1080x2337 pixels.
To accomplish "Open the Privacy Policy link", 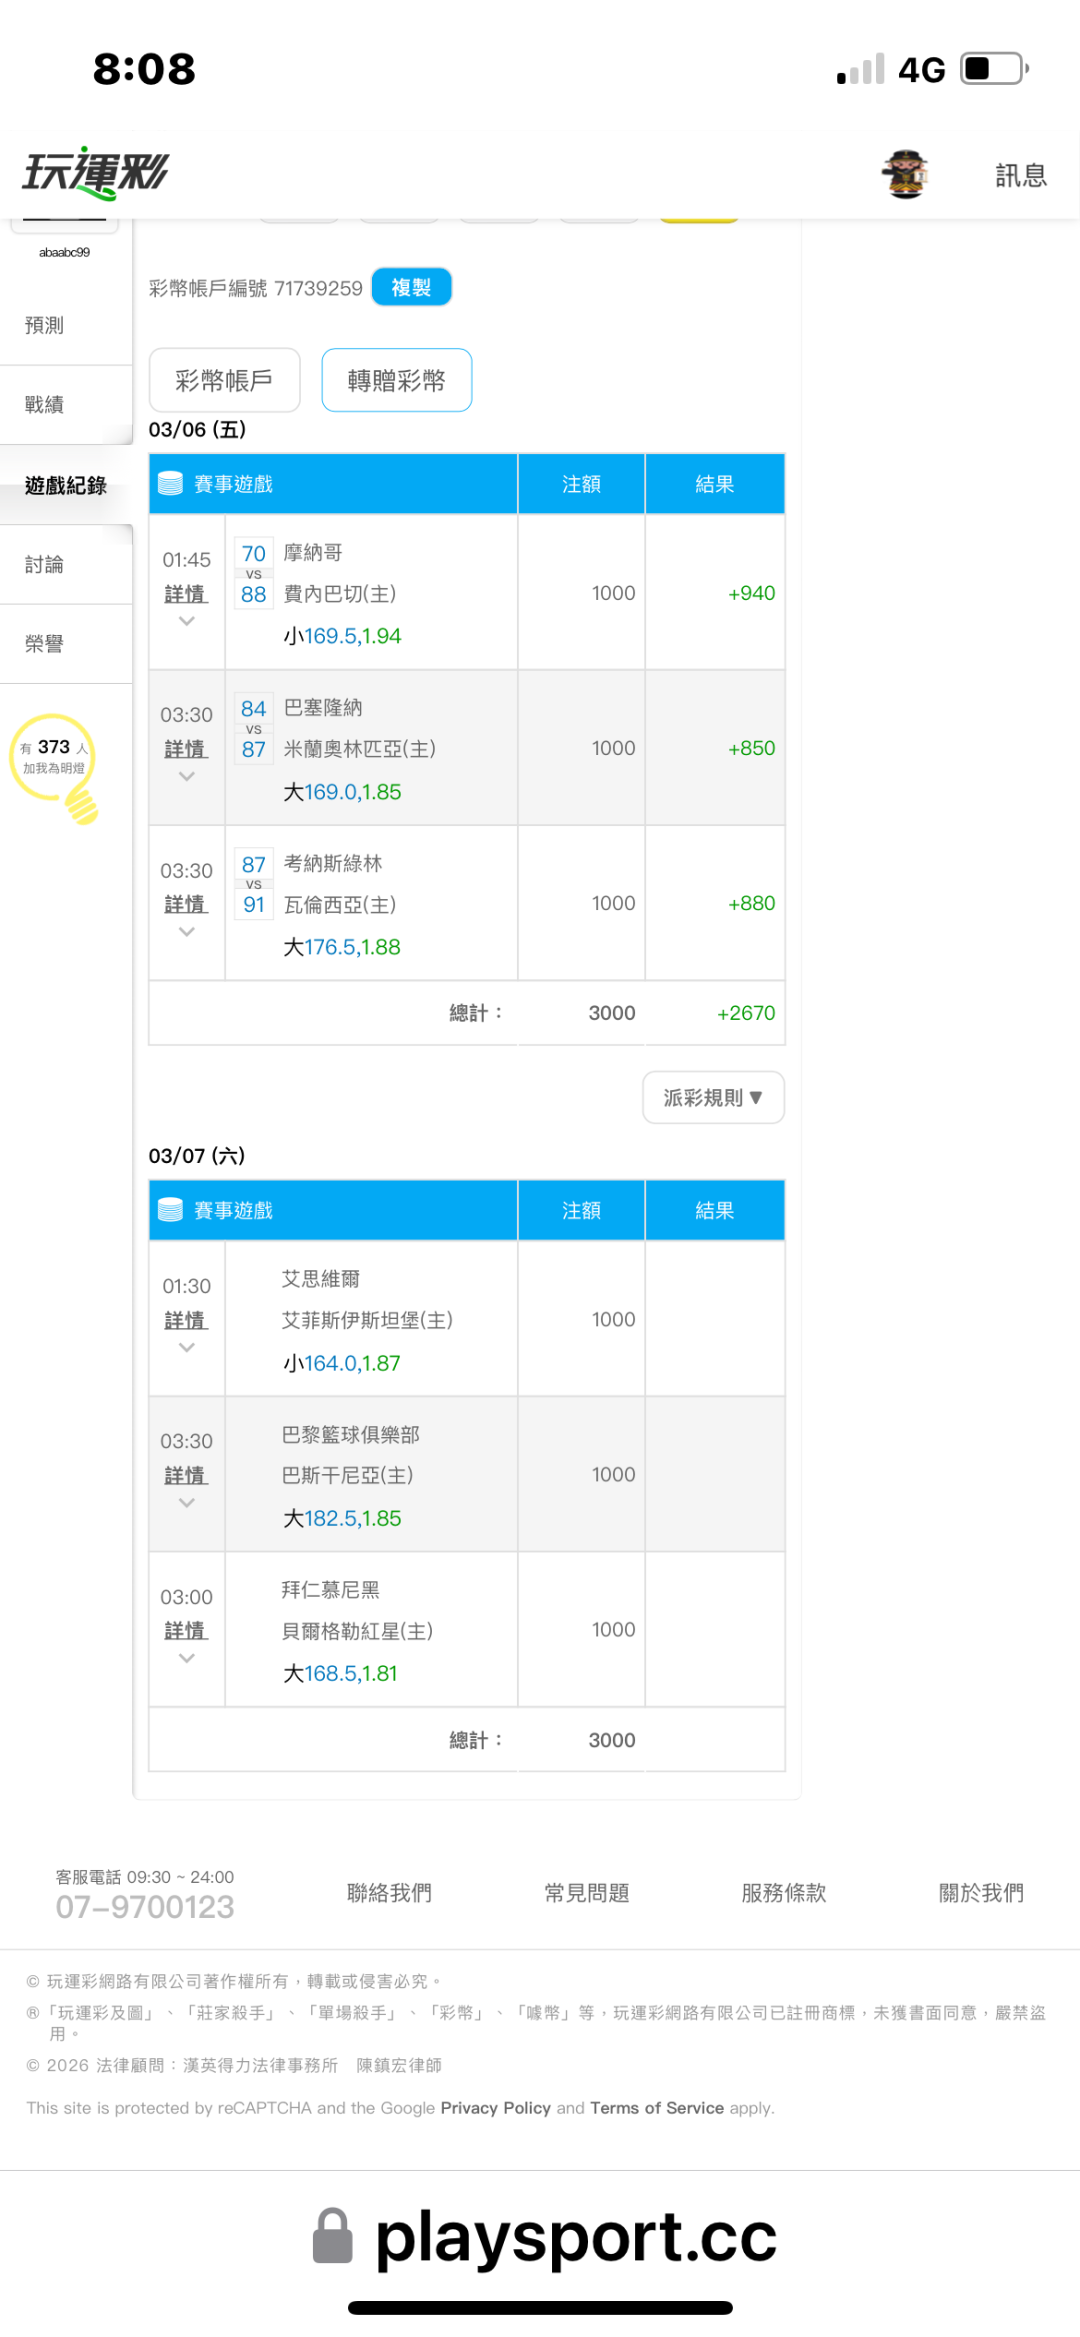I will click(495, 2108).
